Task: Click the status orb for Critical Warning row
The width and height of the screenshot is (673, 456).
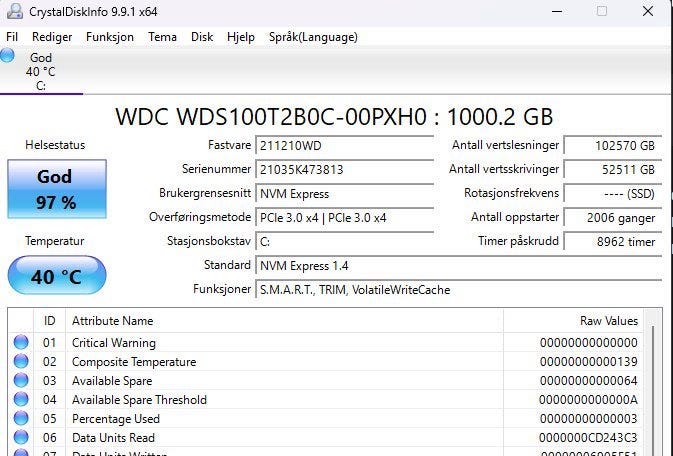Action: [x=21, y=342]
